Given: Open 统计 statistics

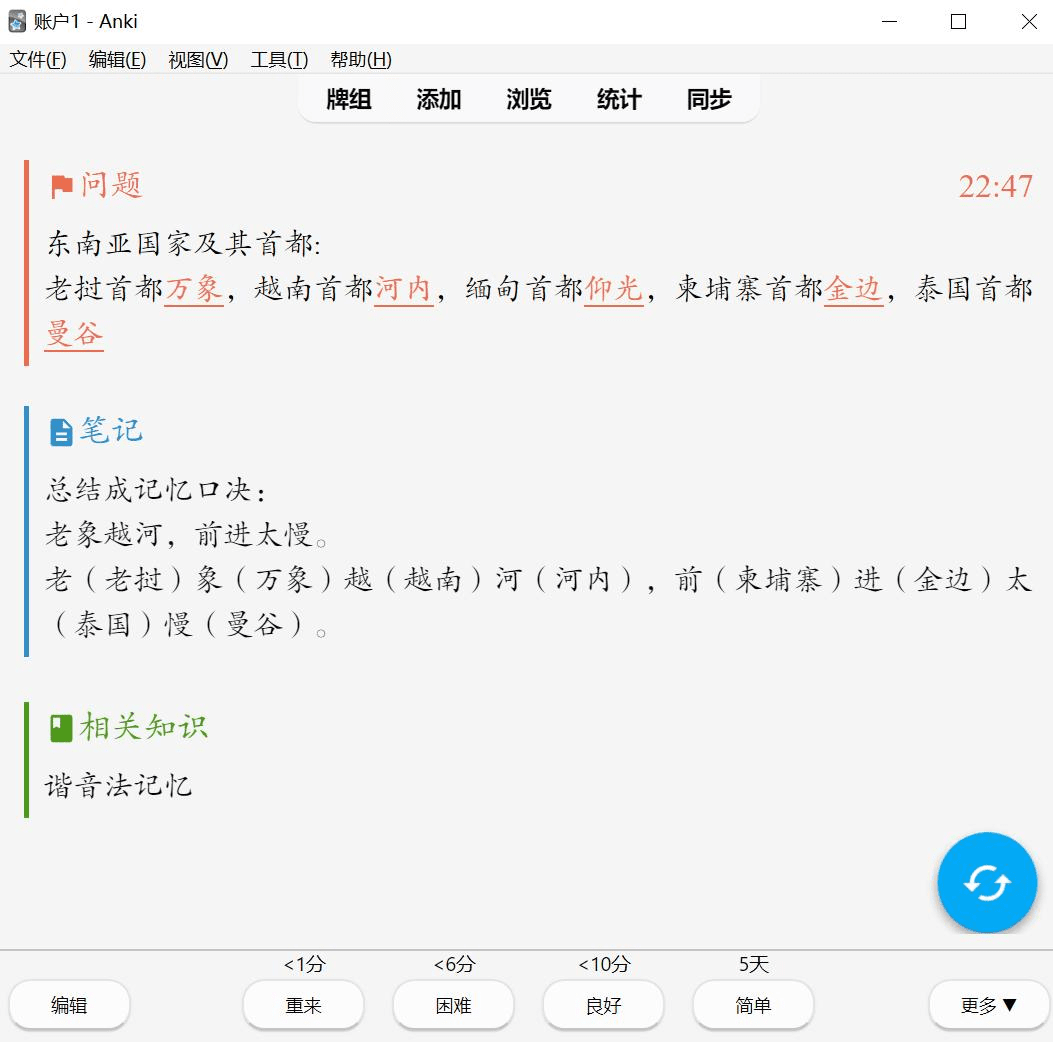Looking at the screenshot, I should (x=619, y=99).
